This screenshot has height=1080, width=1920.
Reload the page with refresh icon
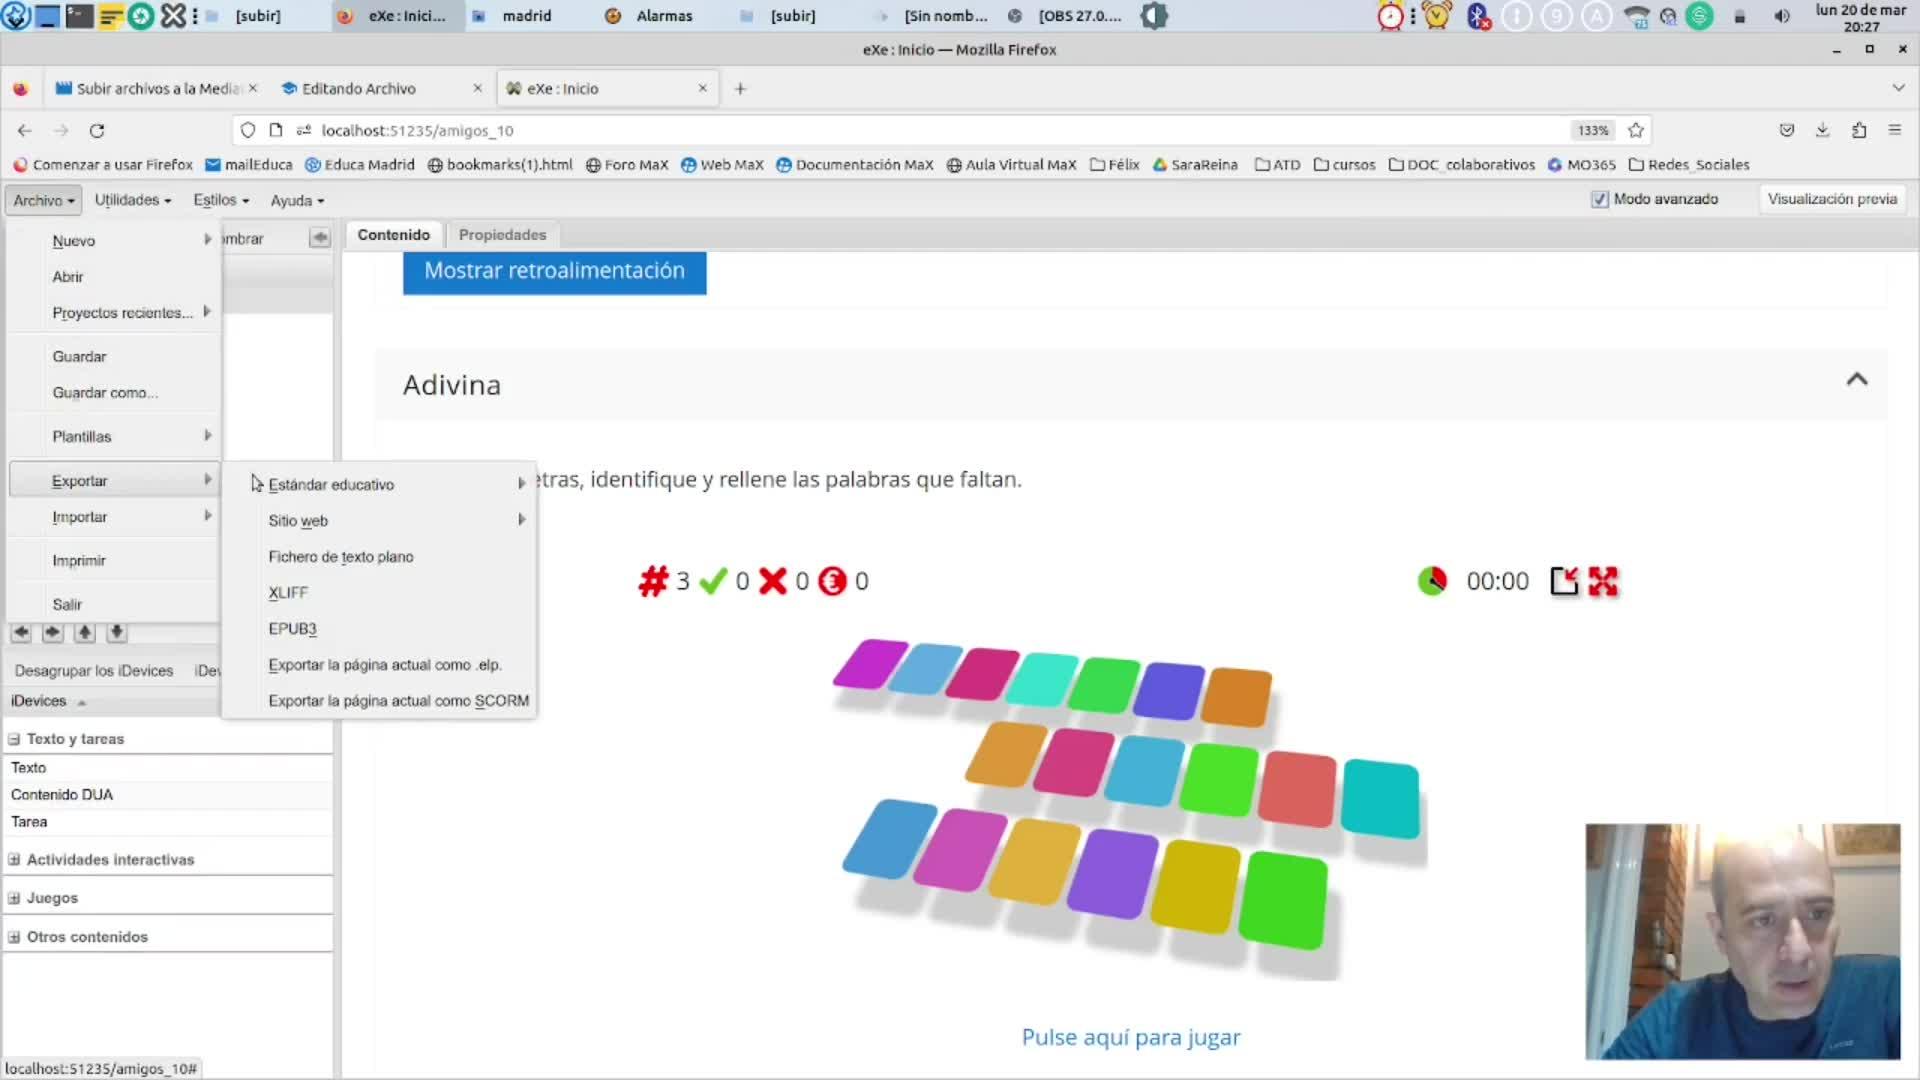click(97, 130)
